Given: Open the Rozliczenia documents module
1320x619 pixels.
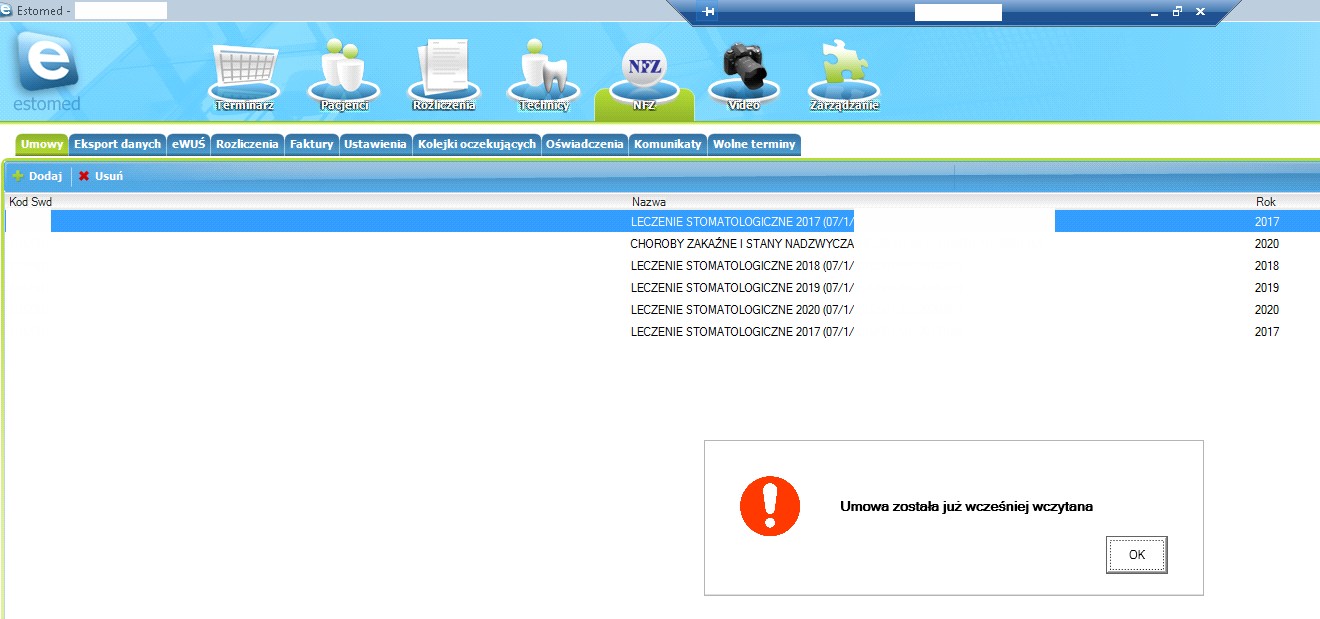Looking at the screenshot, I should 443,76.
